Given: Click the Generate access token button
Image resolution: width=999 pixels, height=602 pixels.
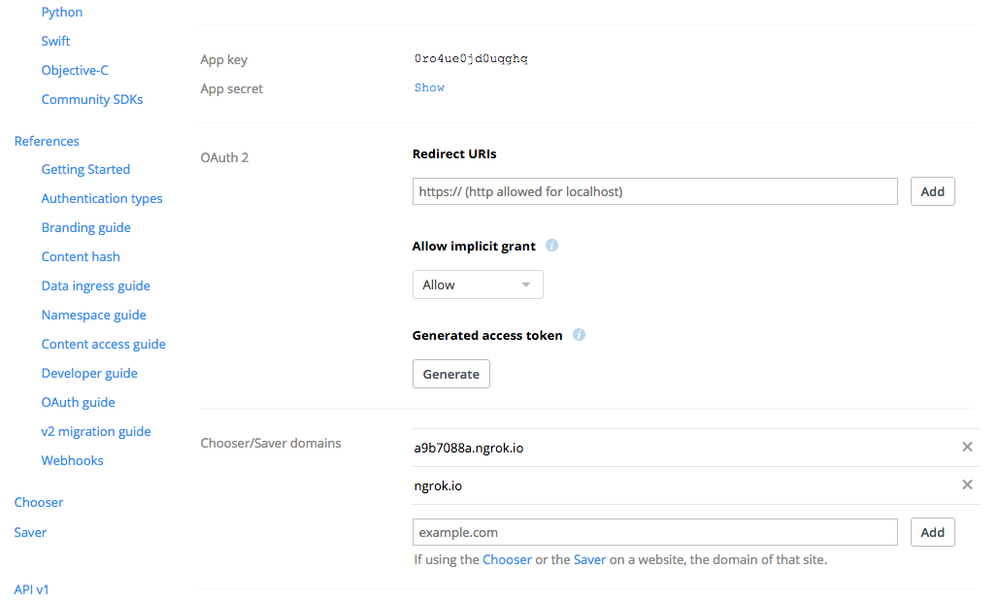Looking at the screenshot, I should click(x=451, y=373).
